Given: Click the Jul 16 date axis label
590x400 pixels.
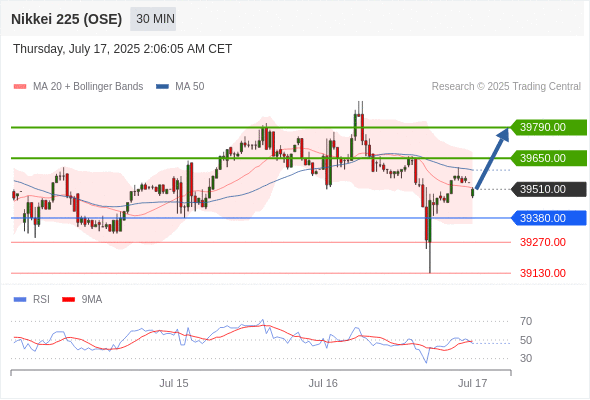Looking at the screenshot, I should [323, 383].
